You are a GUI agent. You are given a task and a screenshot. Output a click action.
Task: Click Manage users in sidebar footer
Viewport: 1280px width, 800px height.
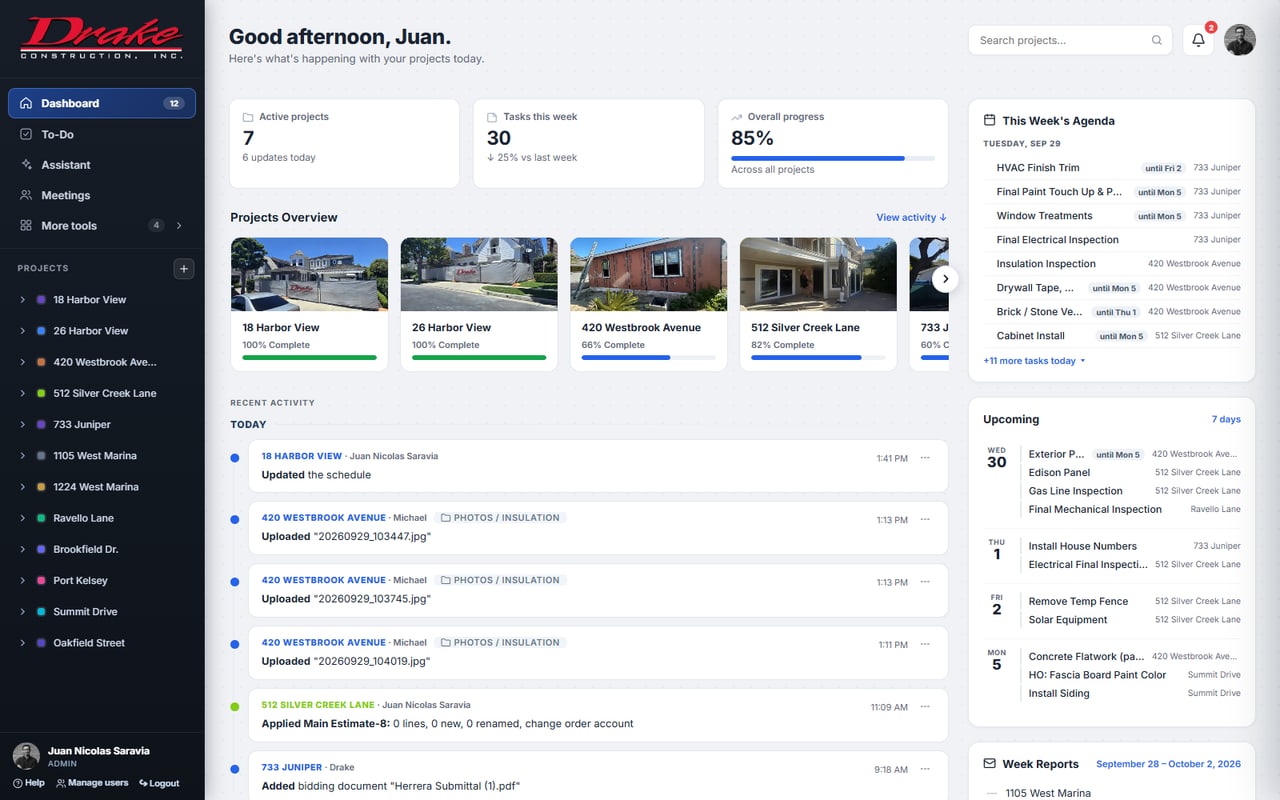coord(92,783)
